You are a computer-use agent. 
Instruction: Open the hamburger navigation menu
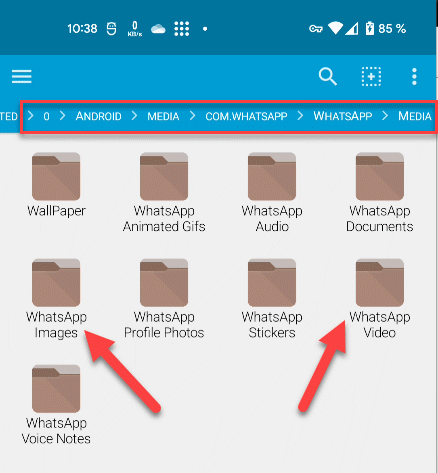point(22,77)
